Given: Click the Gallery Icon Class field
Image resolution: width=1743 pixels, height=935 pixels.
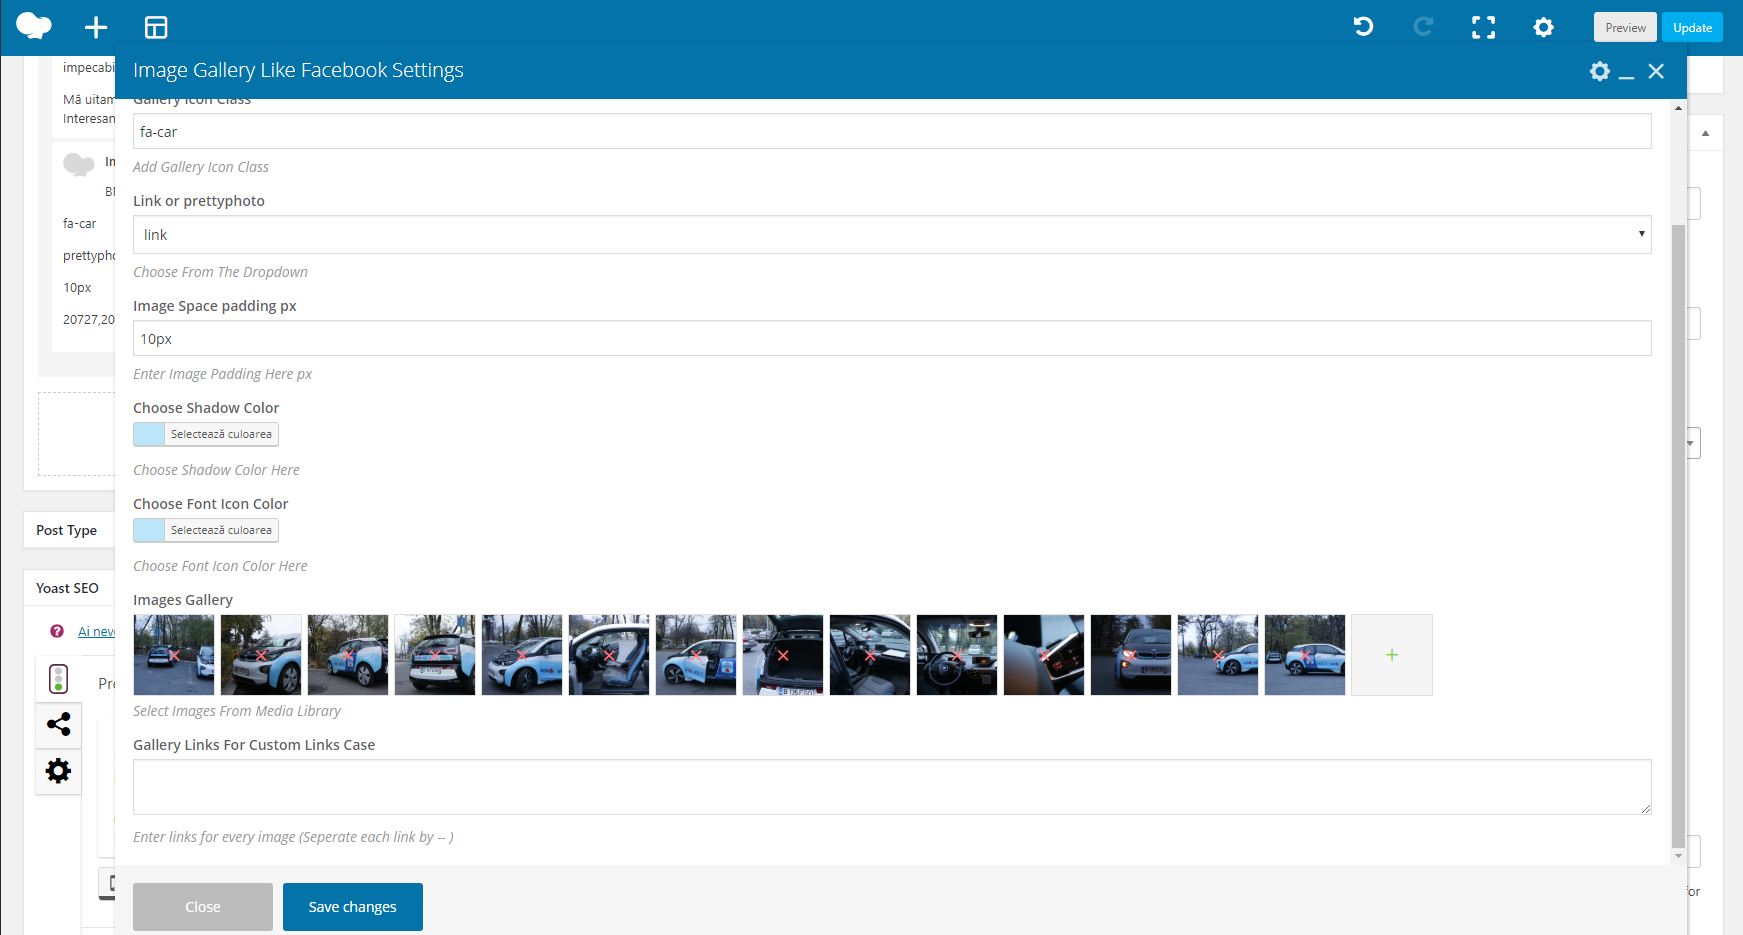Looking at the screenshot, I should coord(892,131).
